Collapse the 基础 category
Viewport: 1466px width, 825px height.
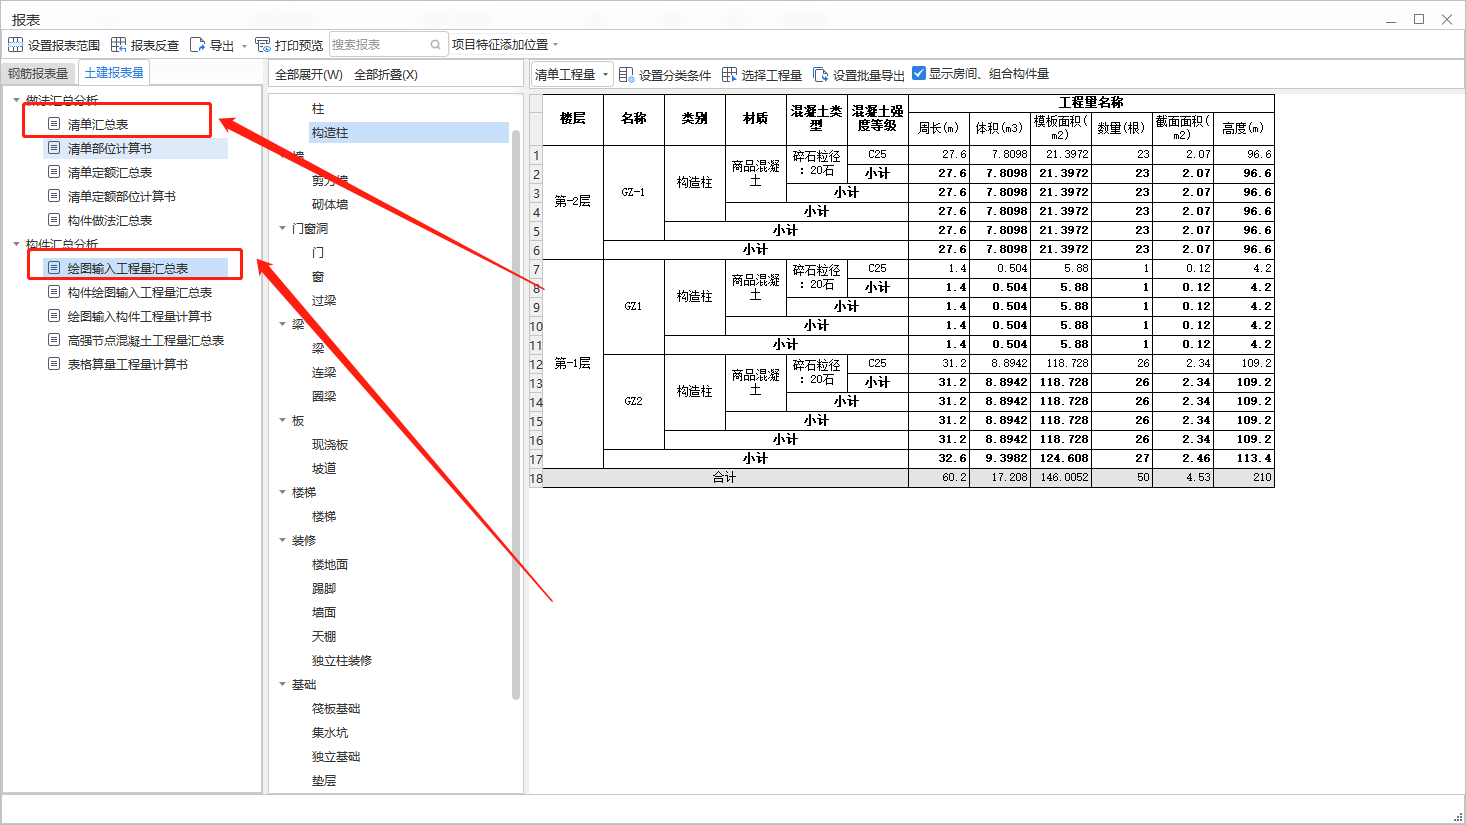(282, 684)
